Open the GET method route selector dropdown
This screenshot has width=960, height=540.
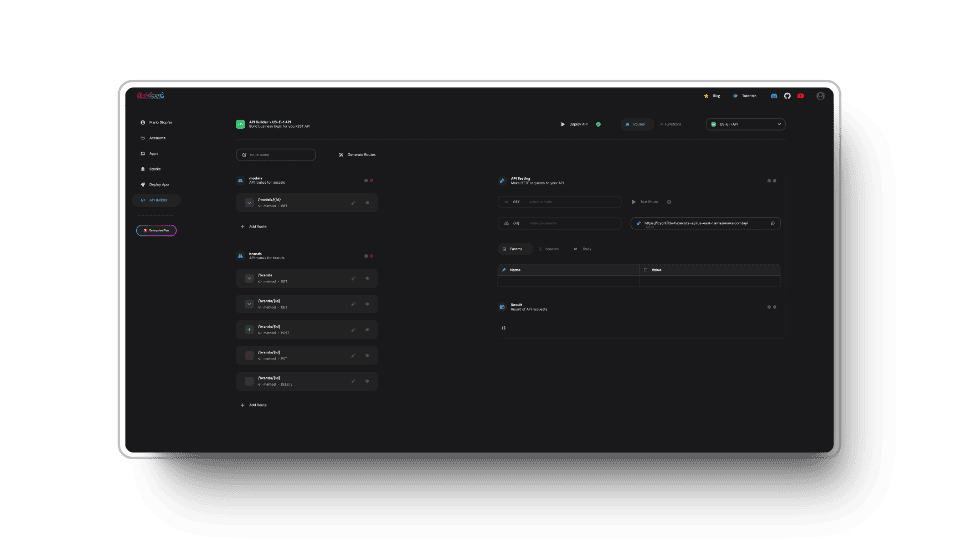coord(560,202)
